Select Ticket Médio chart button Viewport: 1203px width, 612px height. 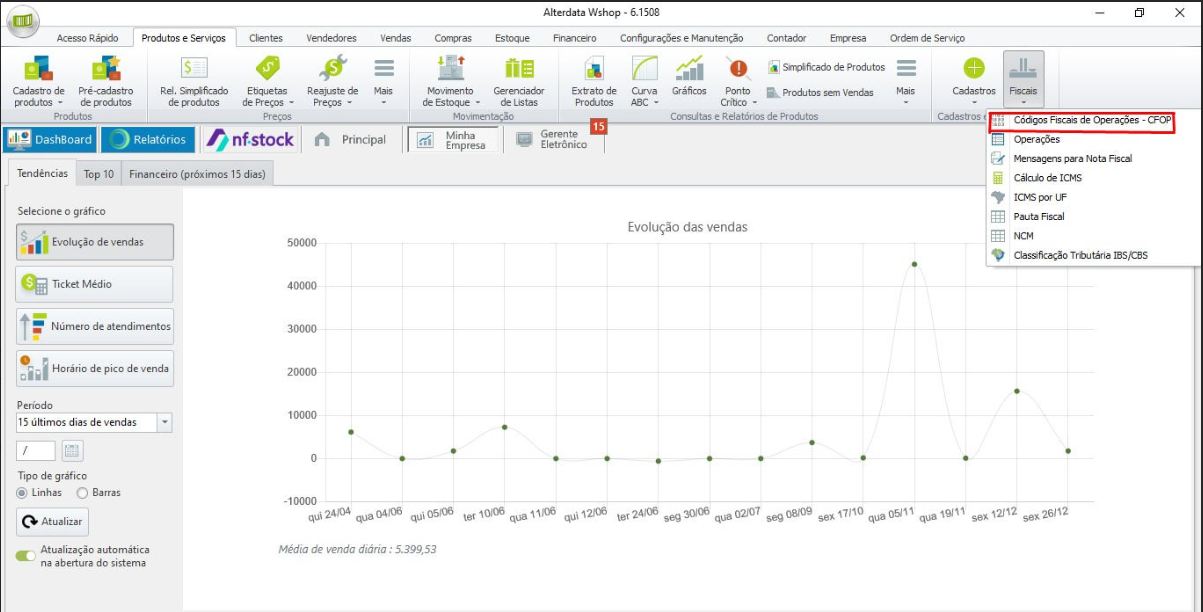click(95, 284)
